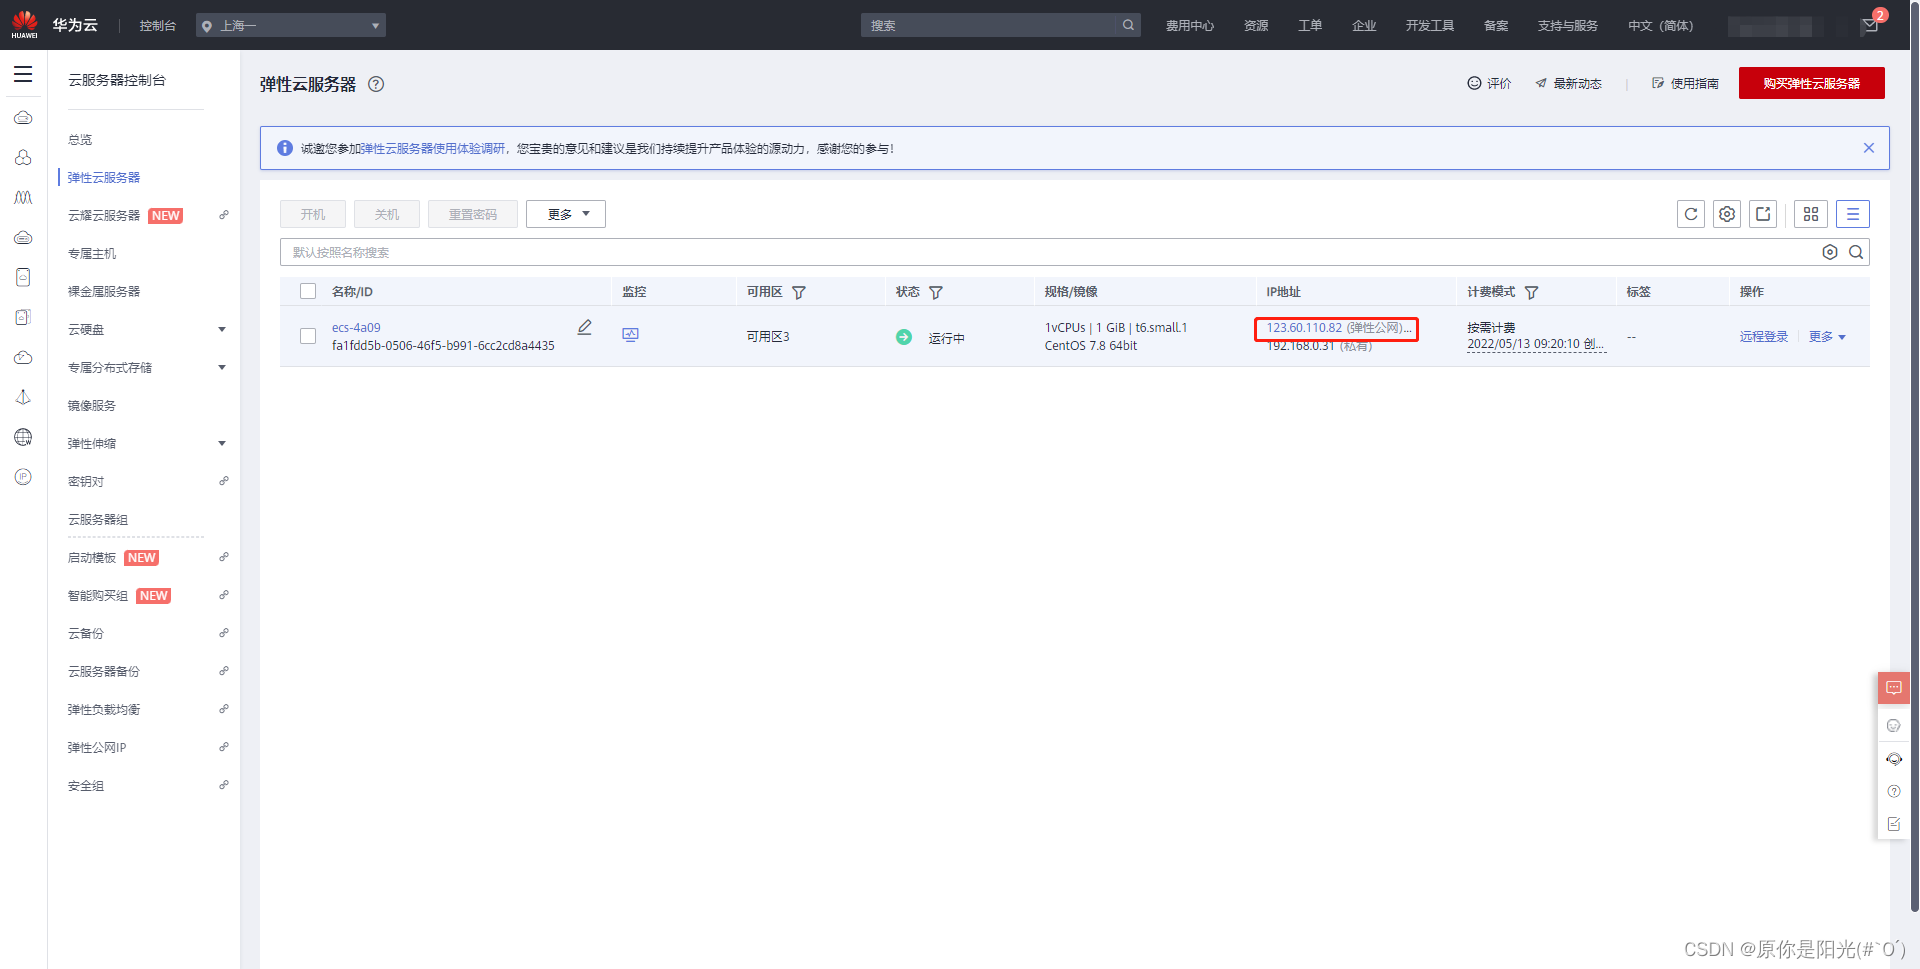Filter by 可用区 funnel icon

799,292
